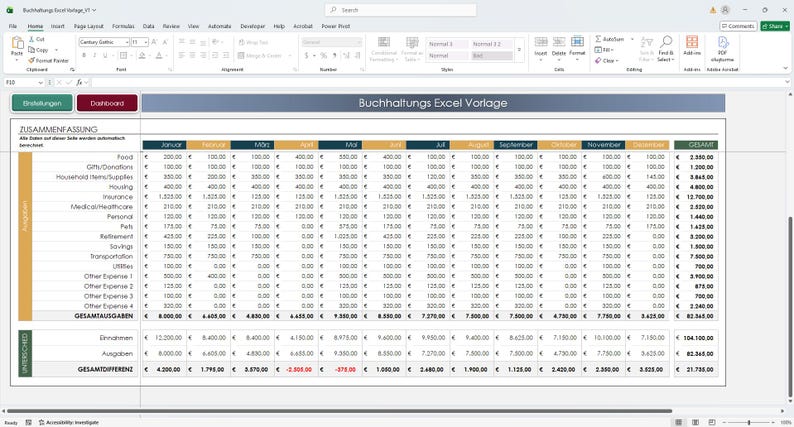794x427 pixels.
Task: Collapse the ribbon with the chevron
Action: coord(785,68)
